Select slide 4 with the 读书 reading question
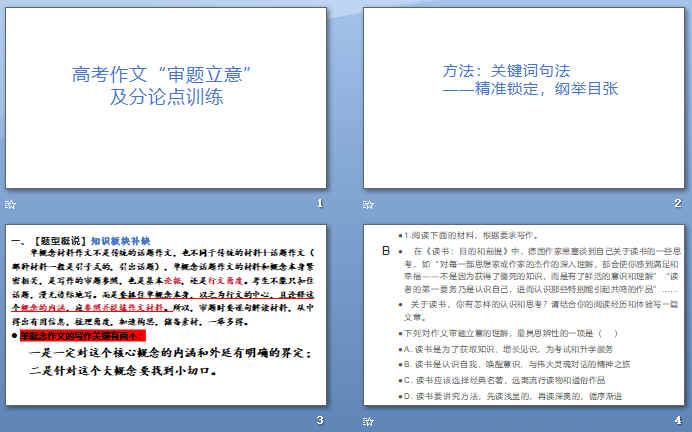Image resolution: width=692 pixels, height=432 pixels. [524, 315]
